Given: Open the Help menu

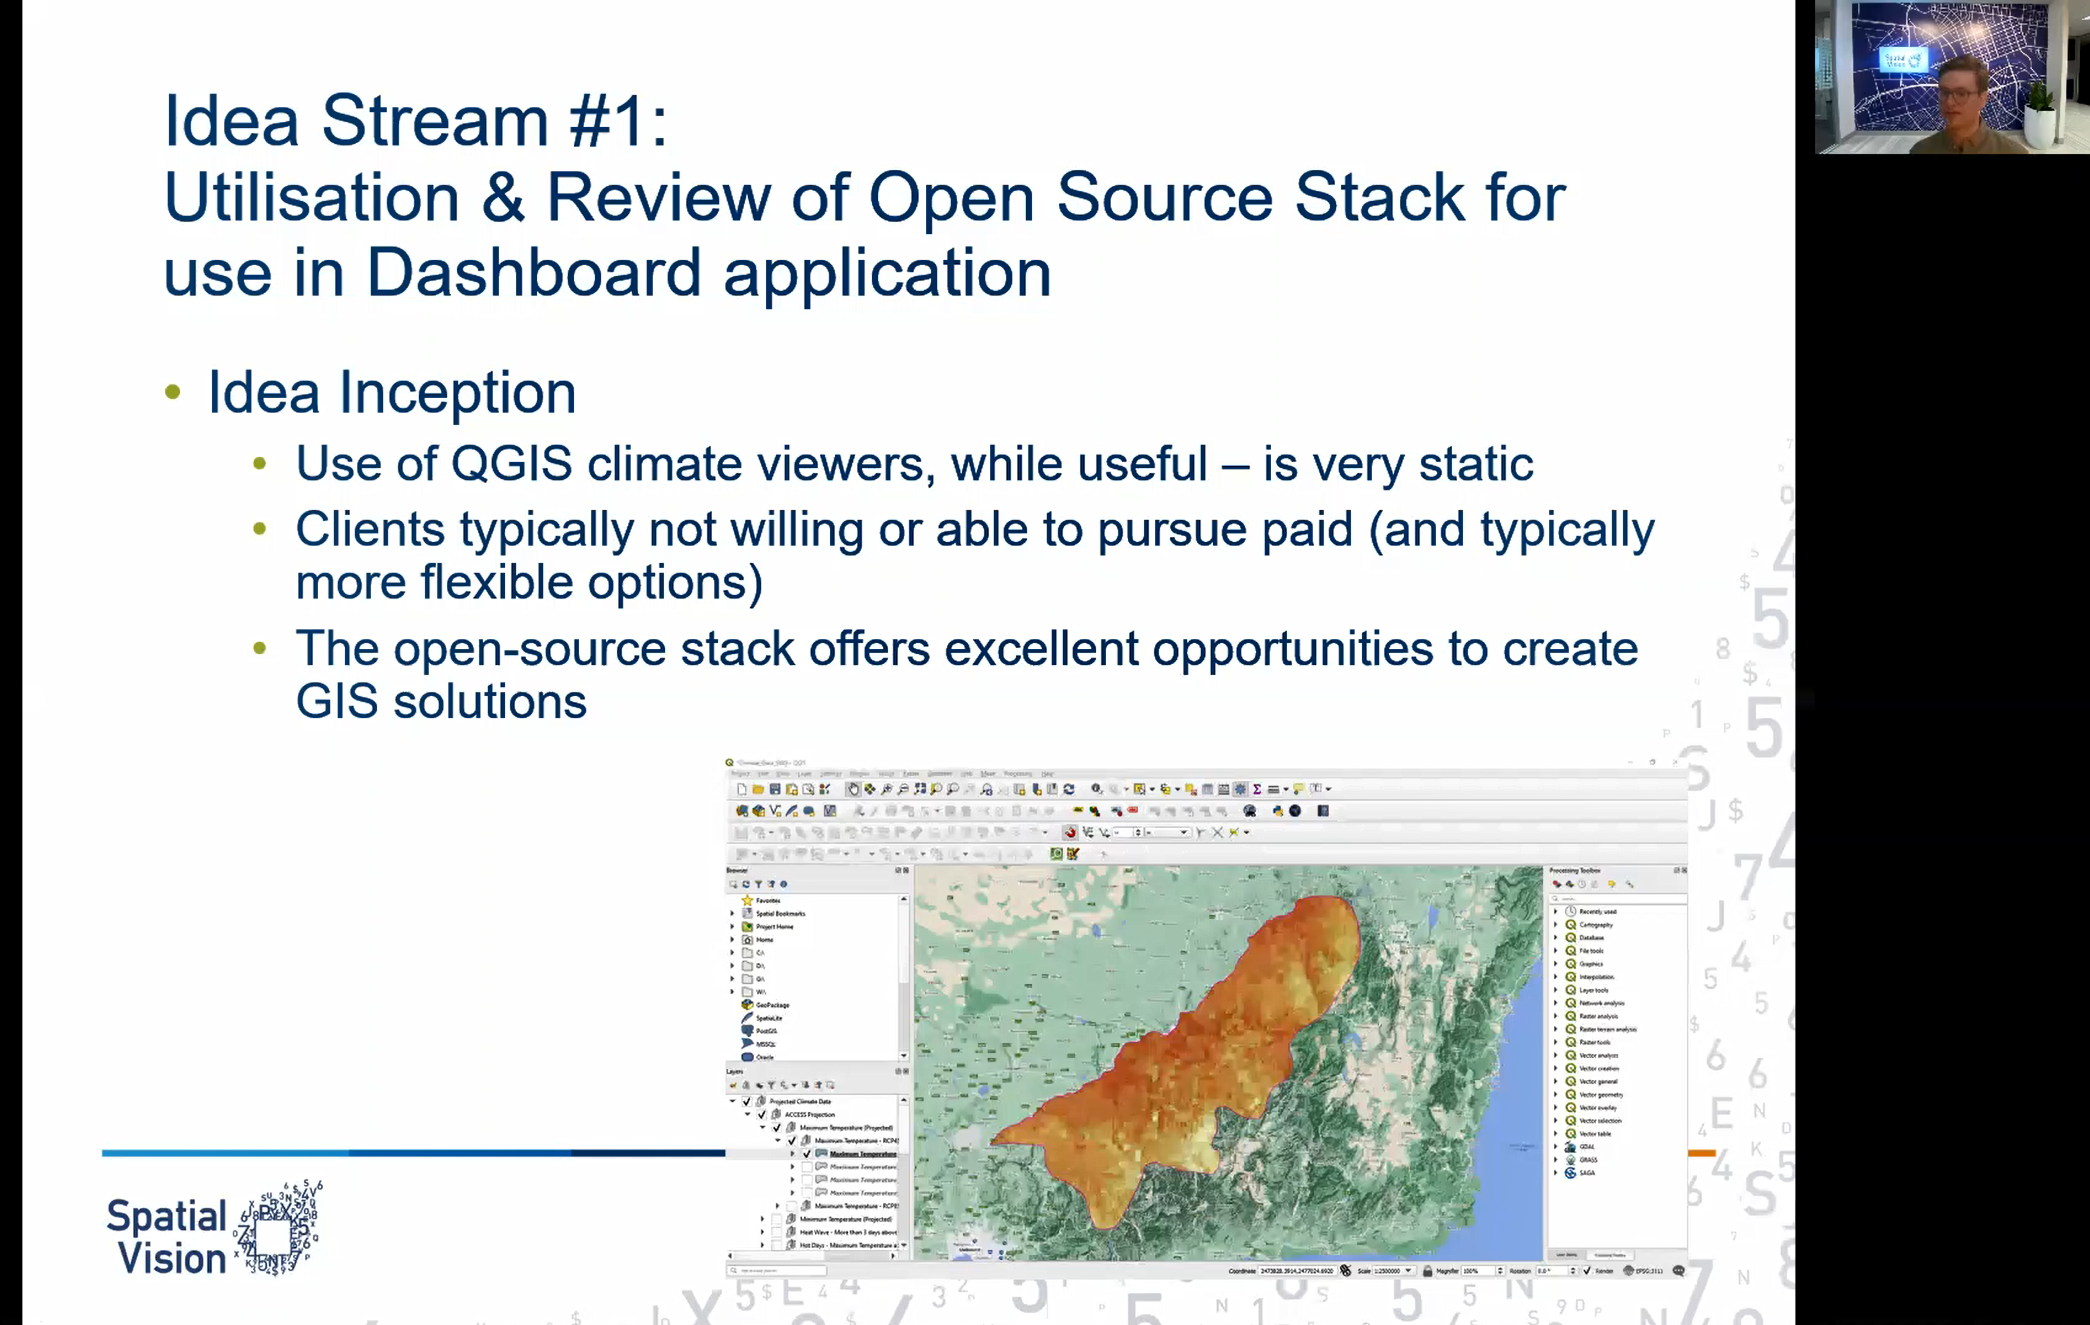Looking at the screenshot, I should 1047,773.
